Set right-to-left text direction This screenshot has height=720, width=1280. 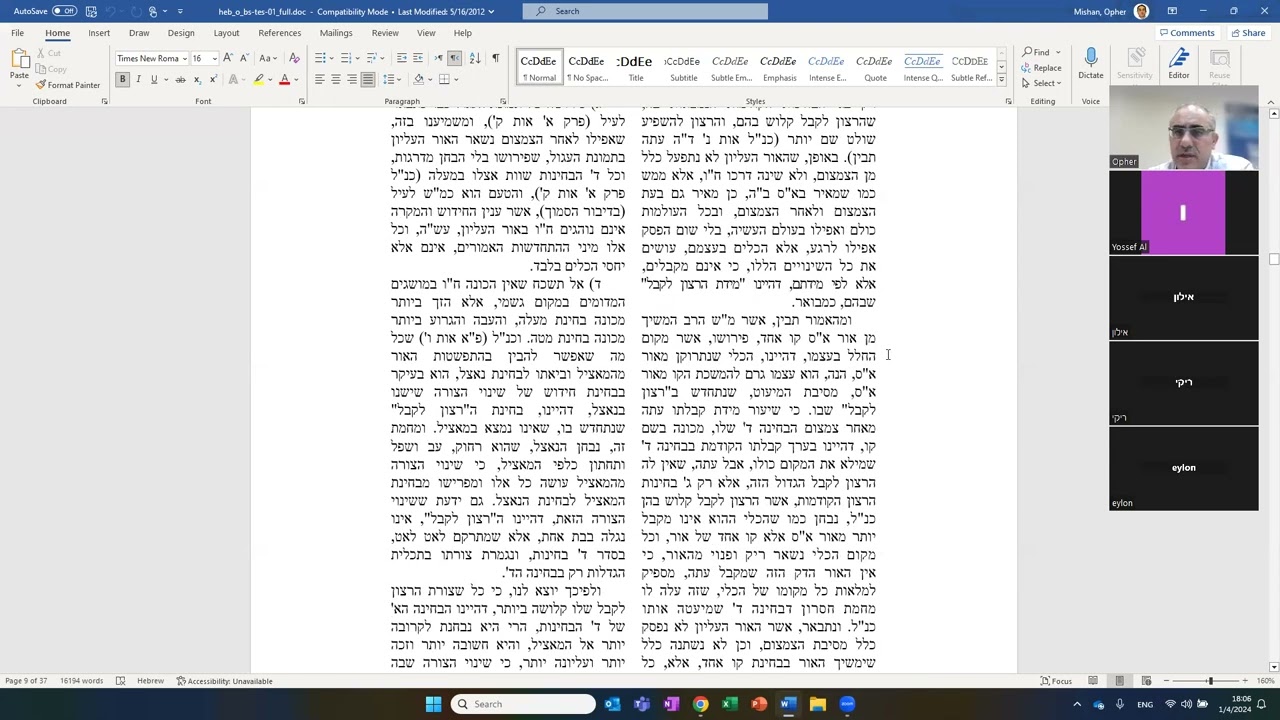(x=455, y=58)
